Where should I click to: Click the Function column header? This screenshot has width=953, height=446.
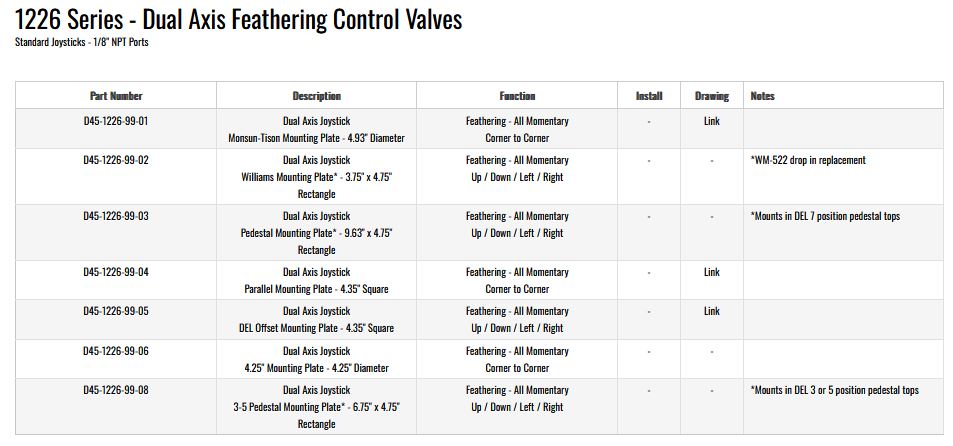pos(517,96)
